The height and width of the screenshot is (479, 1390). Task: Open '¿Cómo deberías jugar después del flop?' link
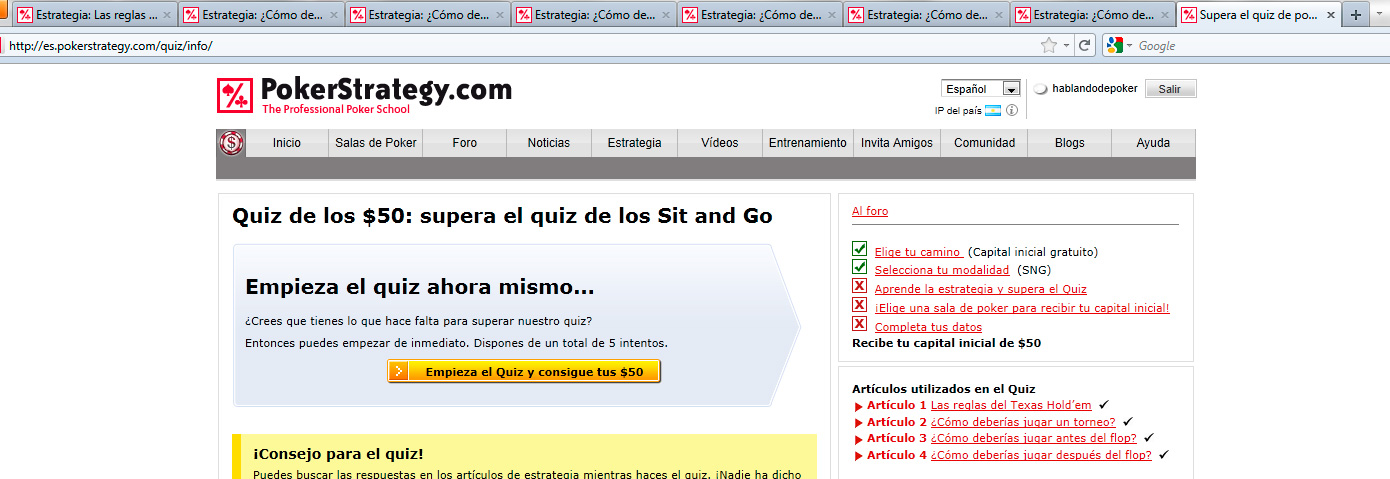coord(1041,455)
